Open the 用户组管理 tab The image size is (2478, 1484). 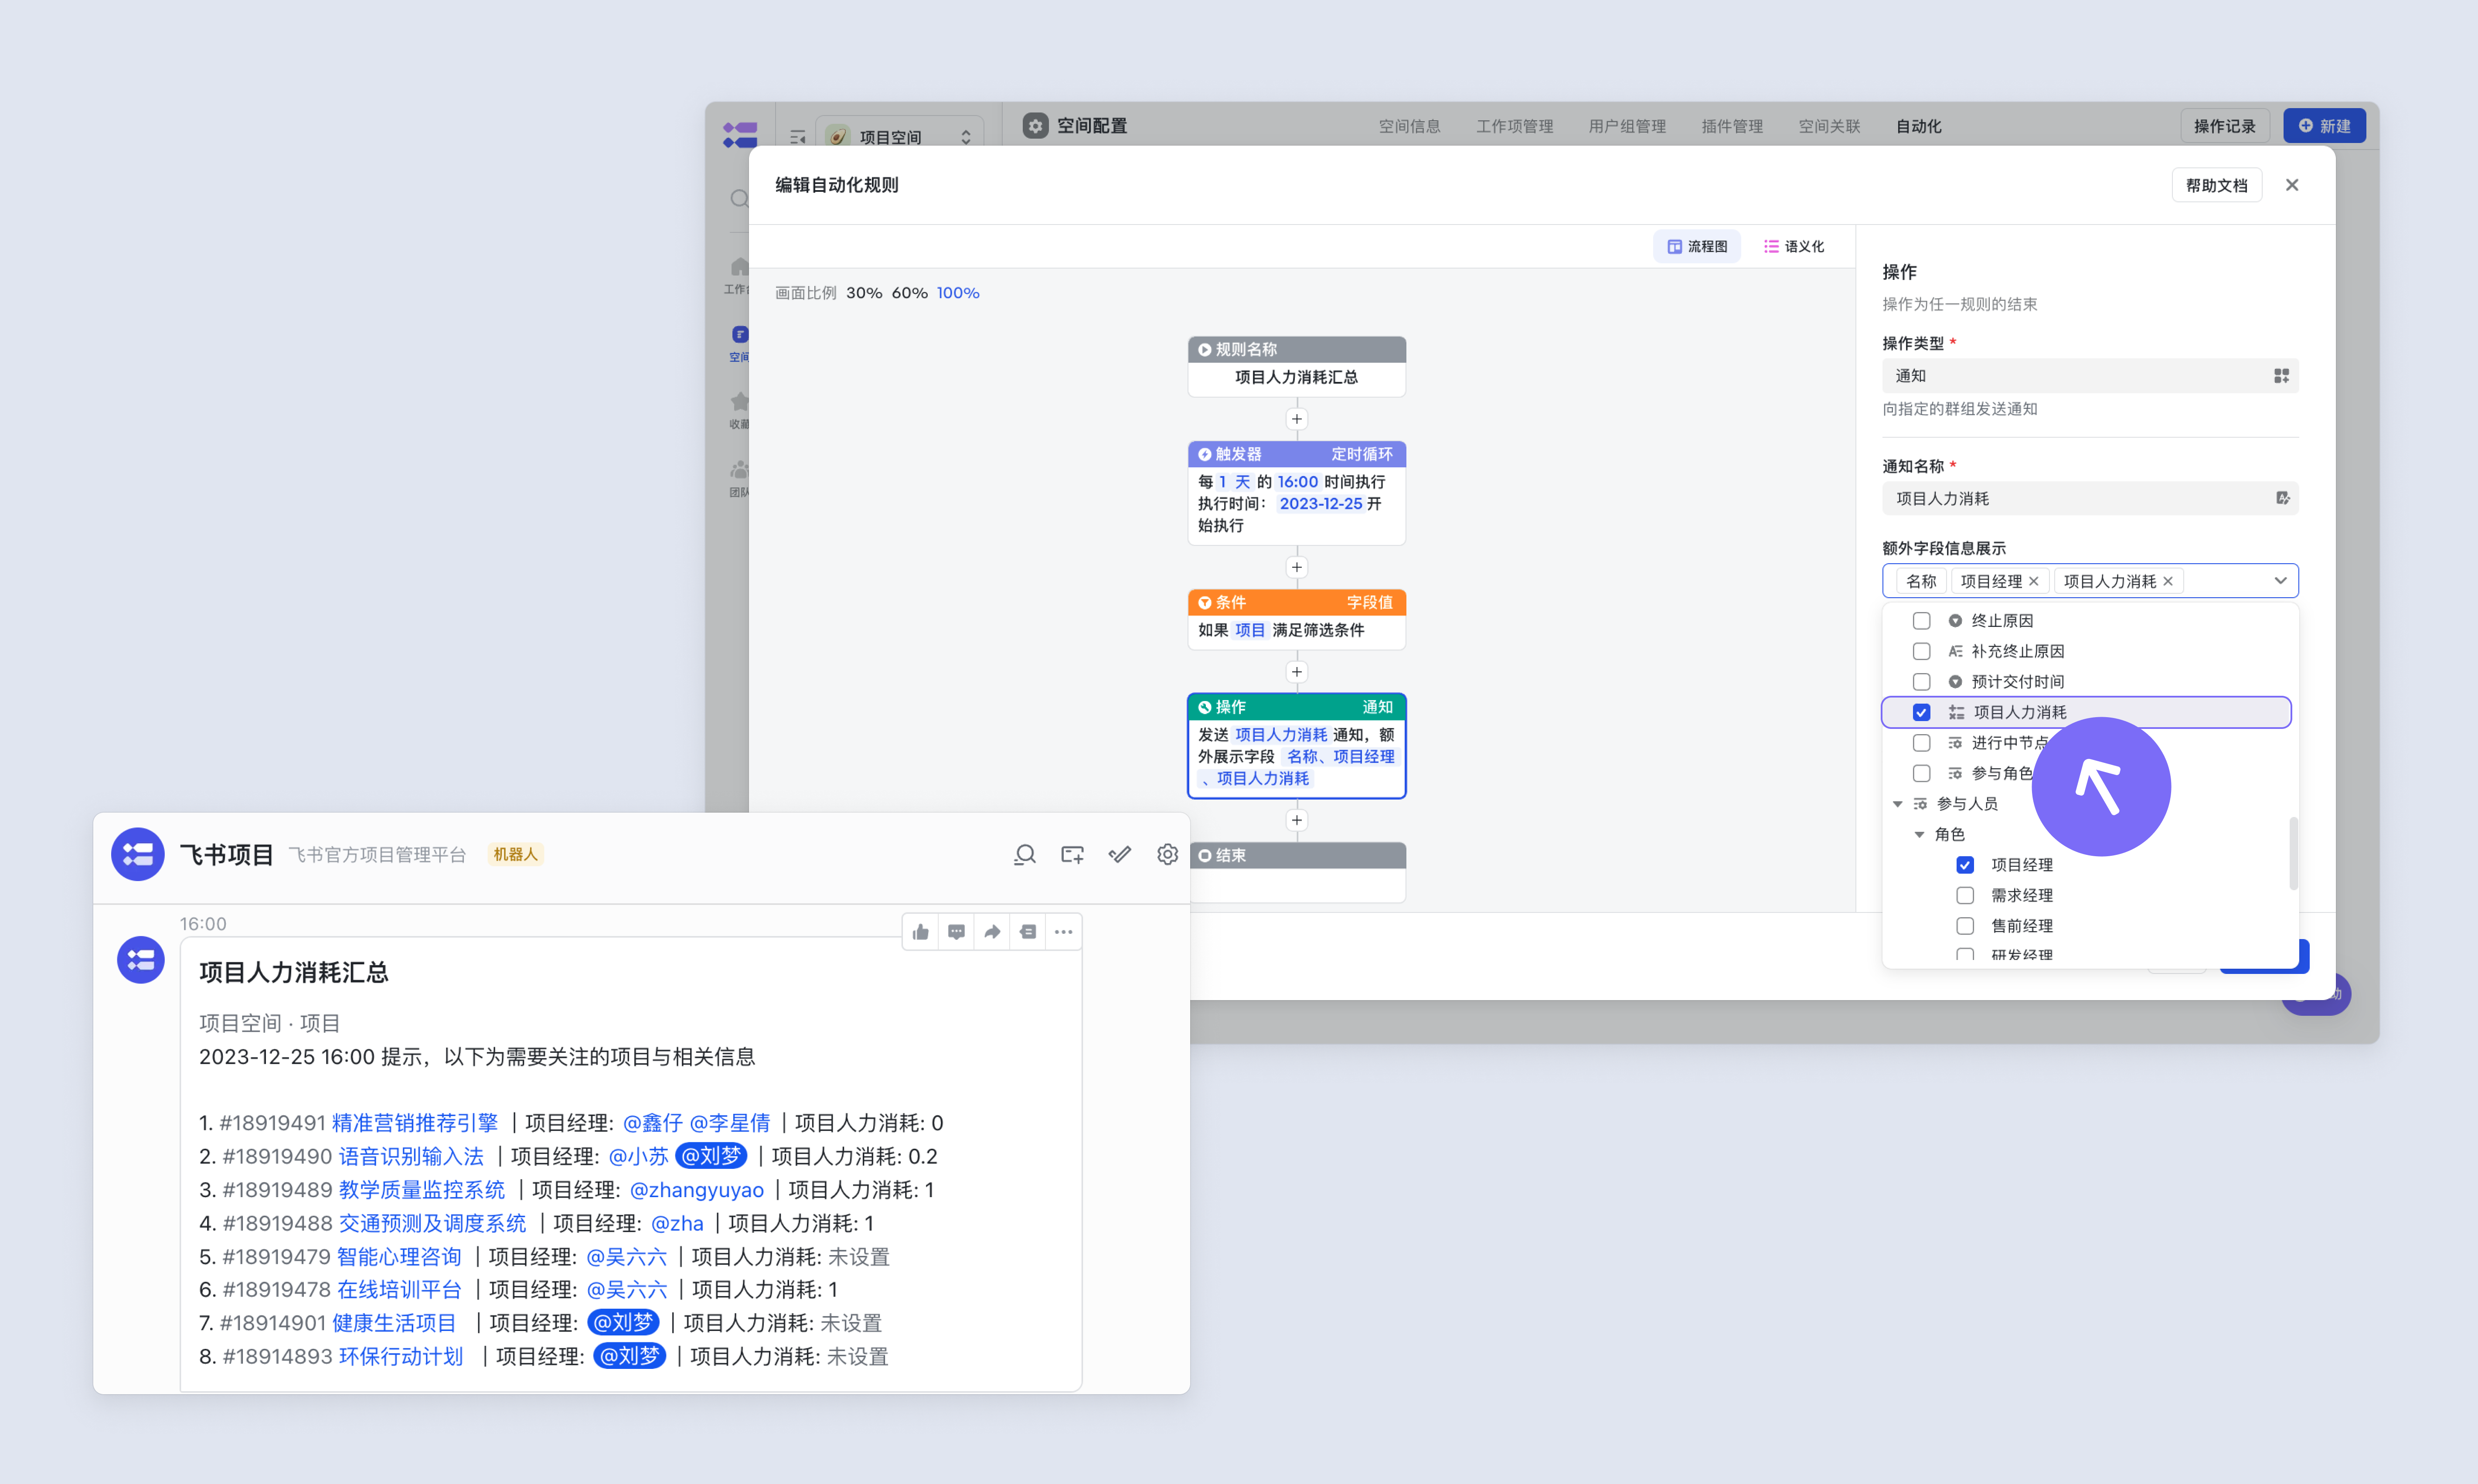(1627, 126)
